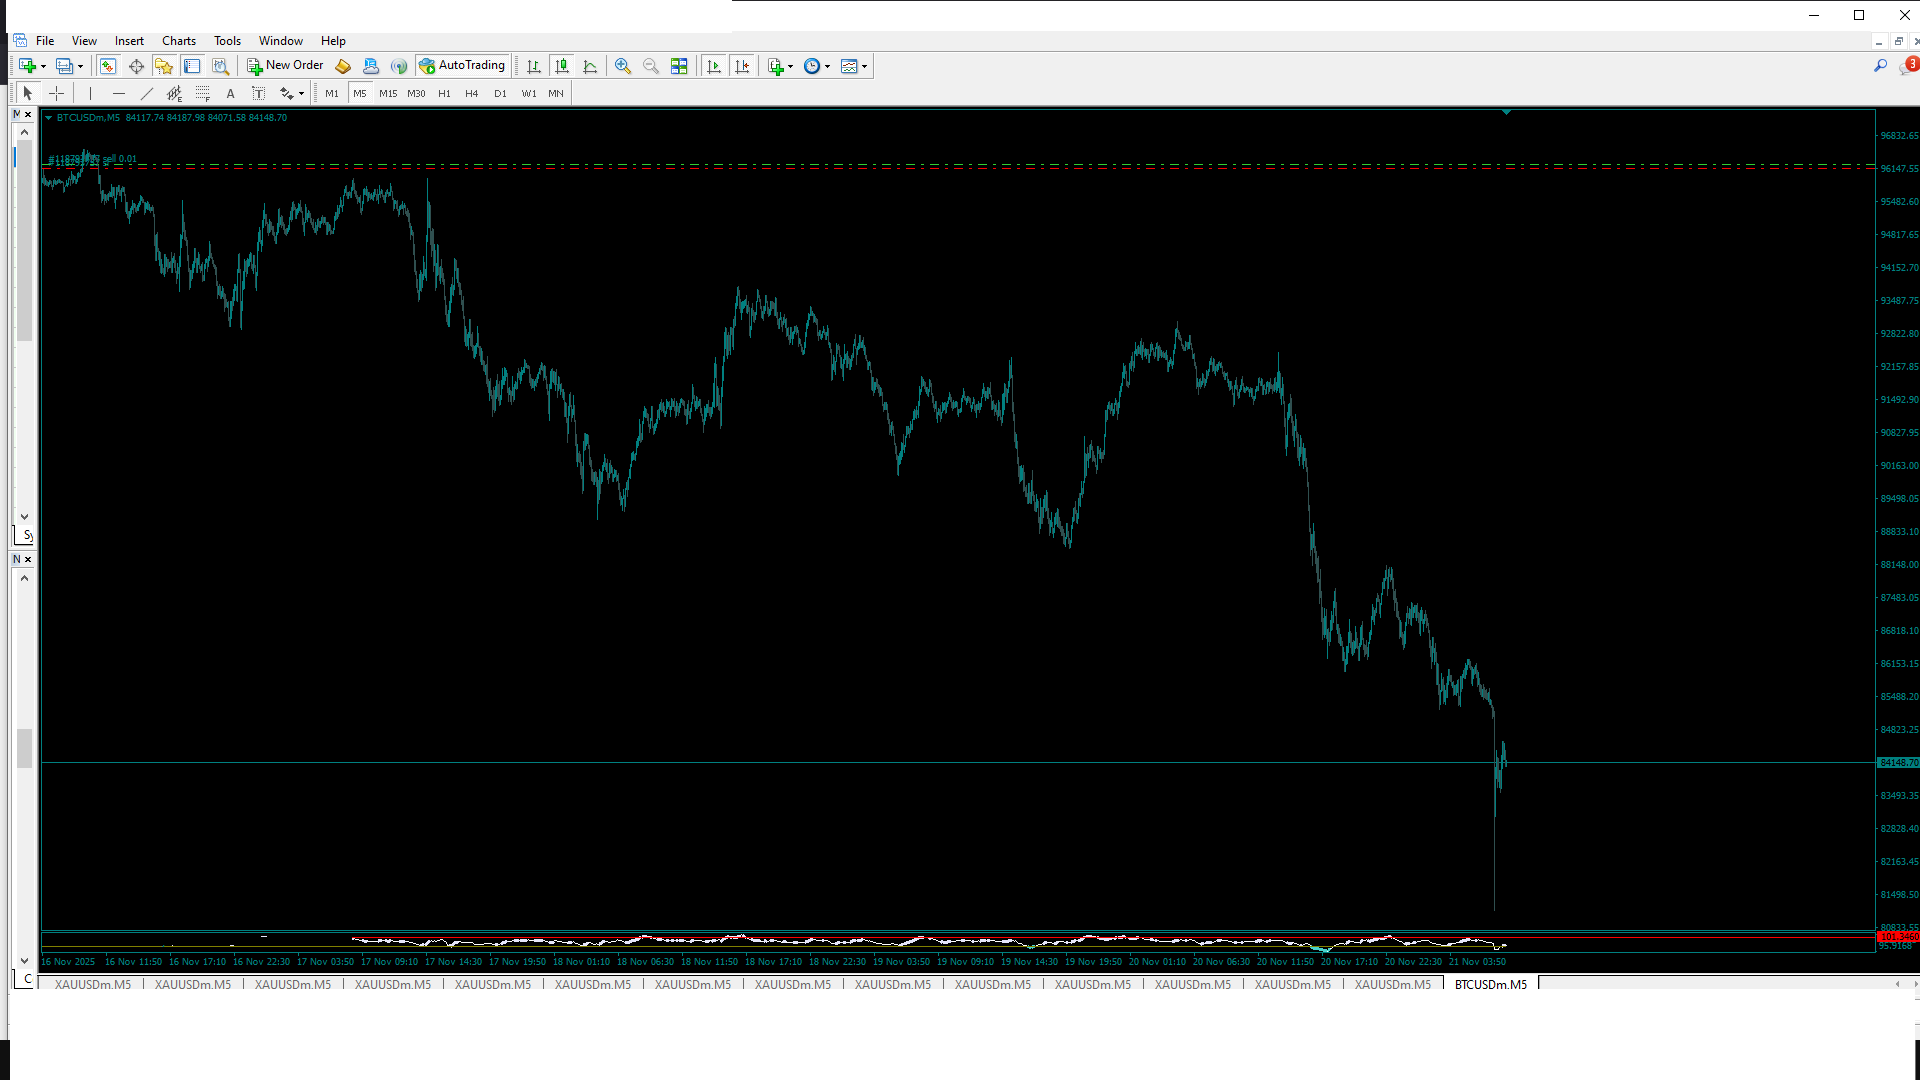Toggle the chart auto scroll button

coord(714,66)
